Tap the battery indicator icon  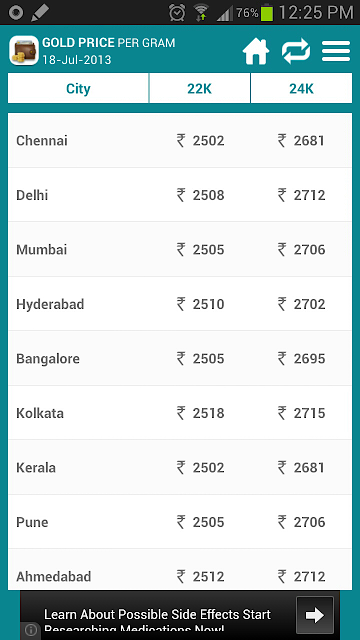tap(267, 12)
